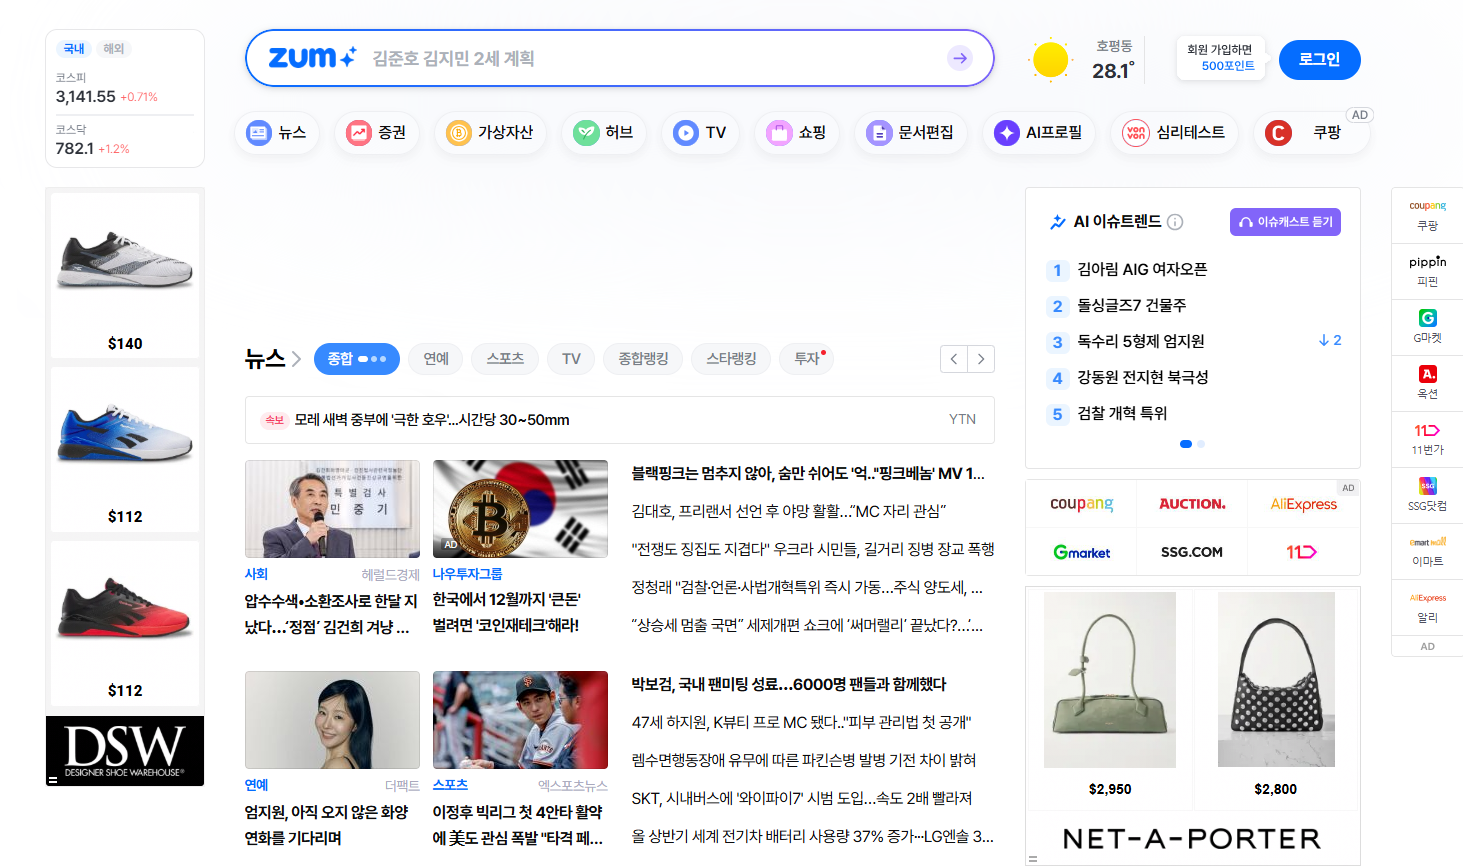Go to next news category arrow
1463x867 pixels.
point(981,359)
